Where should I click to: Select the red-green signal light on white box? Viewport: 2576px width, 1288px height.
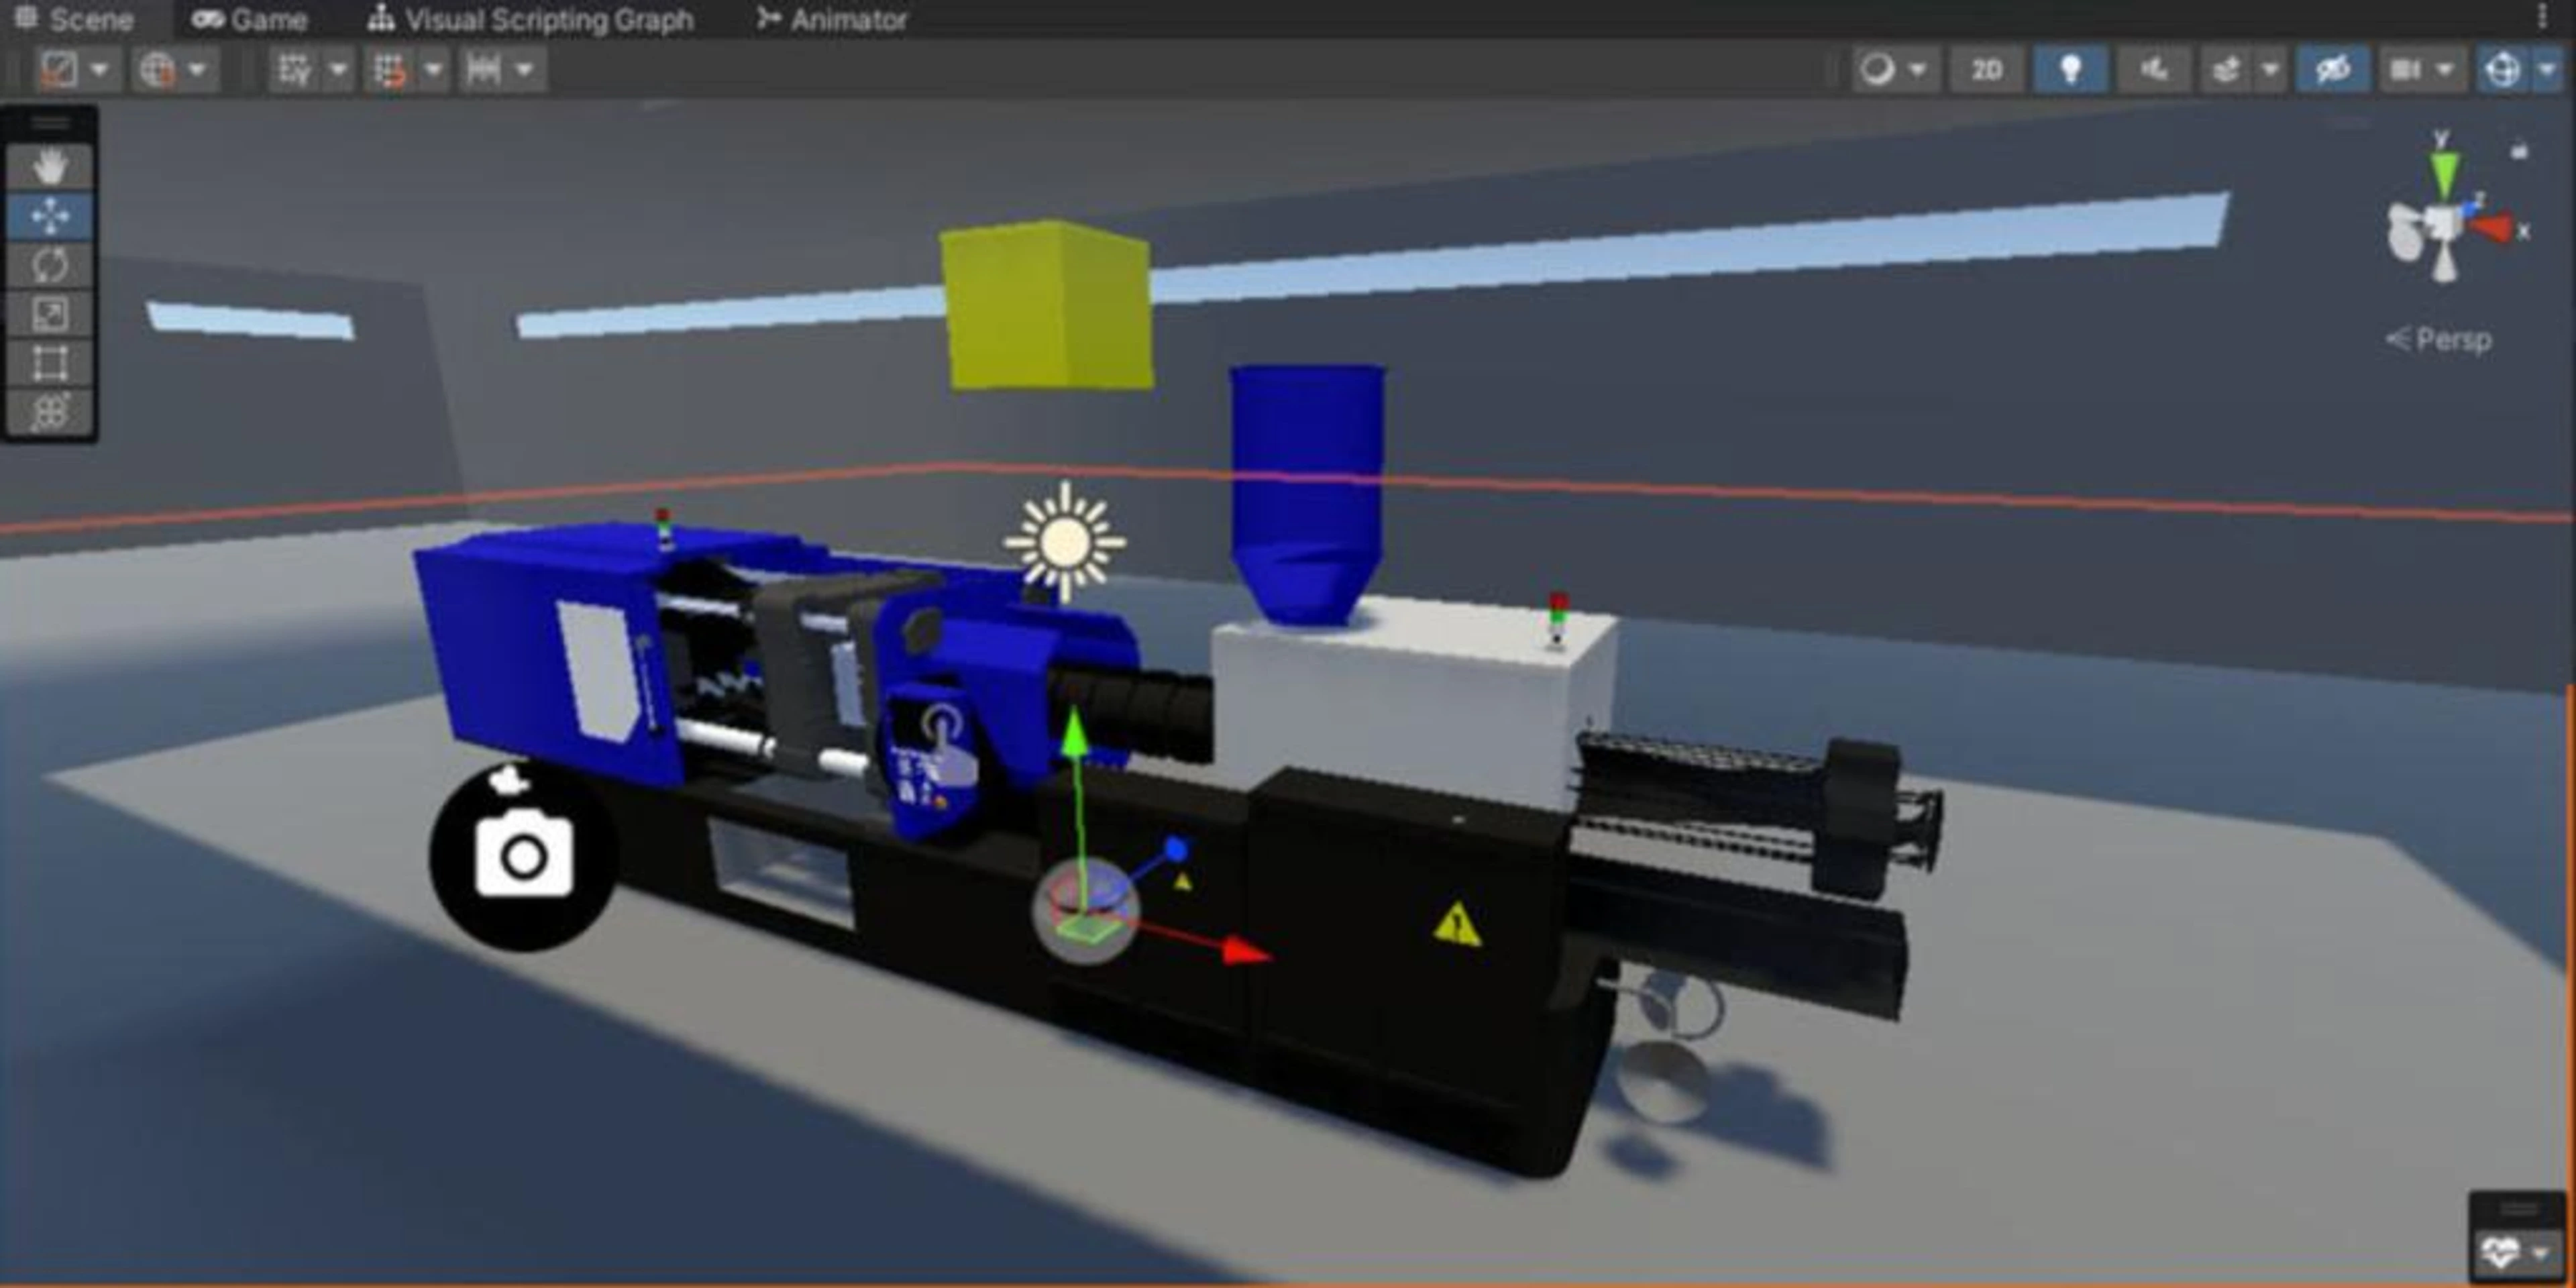pos(1557,620)
